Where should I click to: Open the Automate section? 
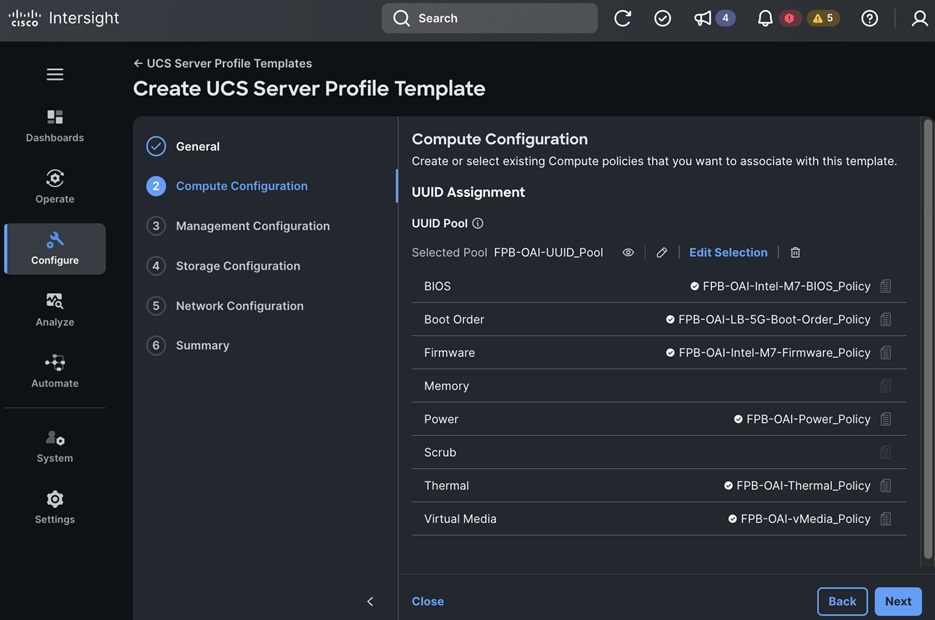[55, 371]
